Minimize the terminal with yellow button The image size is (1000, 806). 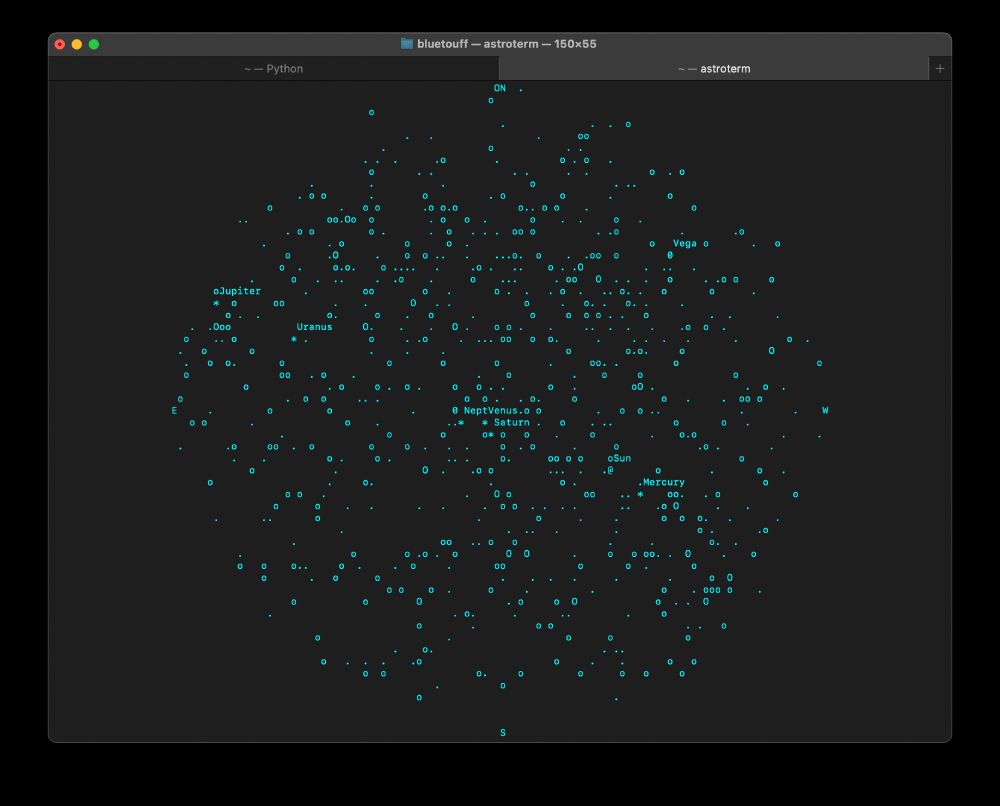pos(77,44)
